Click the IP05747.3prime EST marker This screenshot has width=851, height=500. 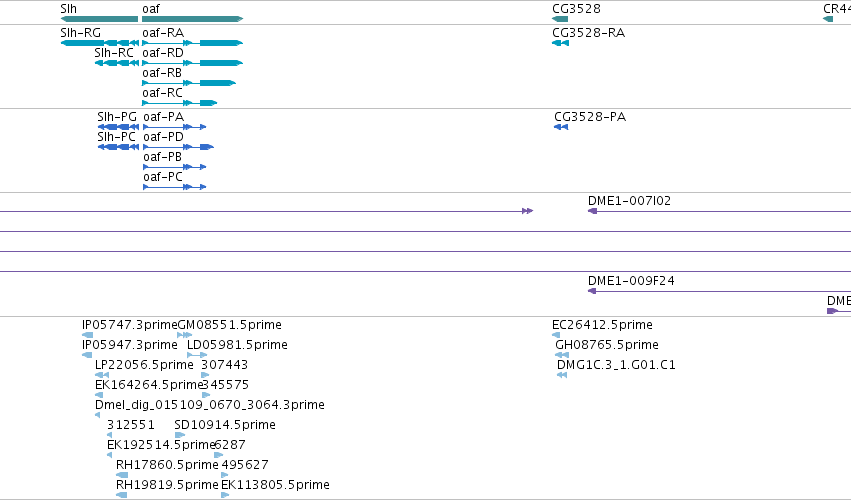coord(87,335)
